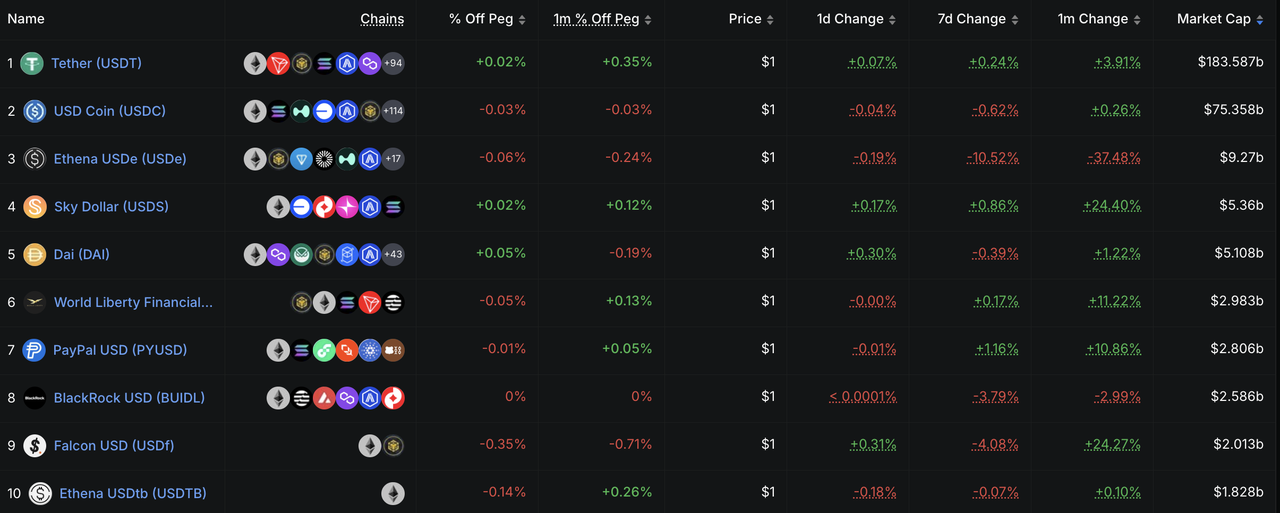Image resolution: width=1280 pixels, height=513 pixels.
Task: Show the +43 extra chains for Dai
Action: click(393, 254)
